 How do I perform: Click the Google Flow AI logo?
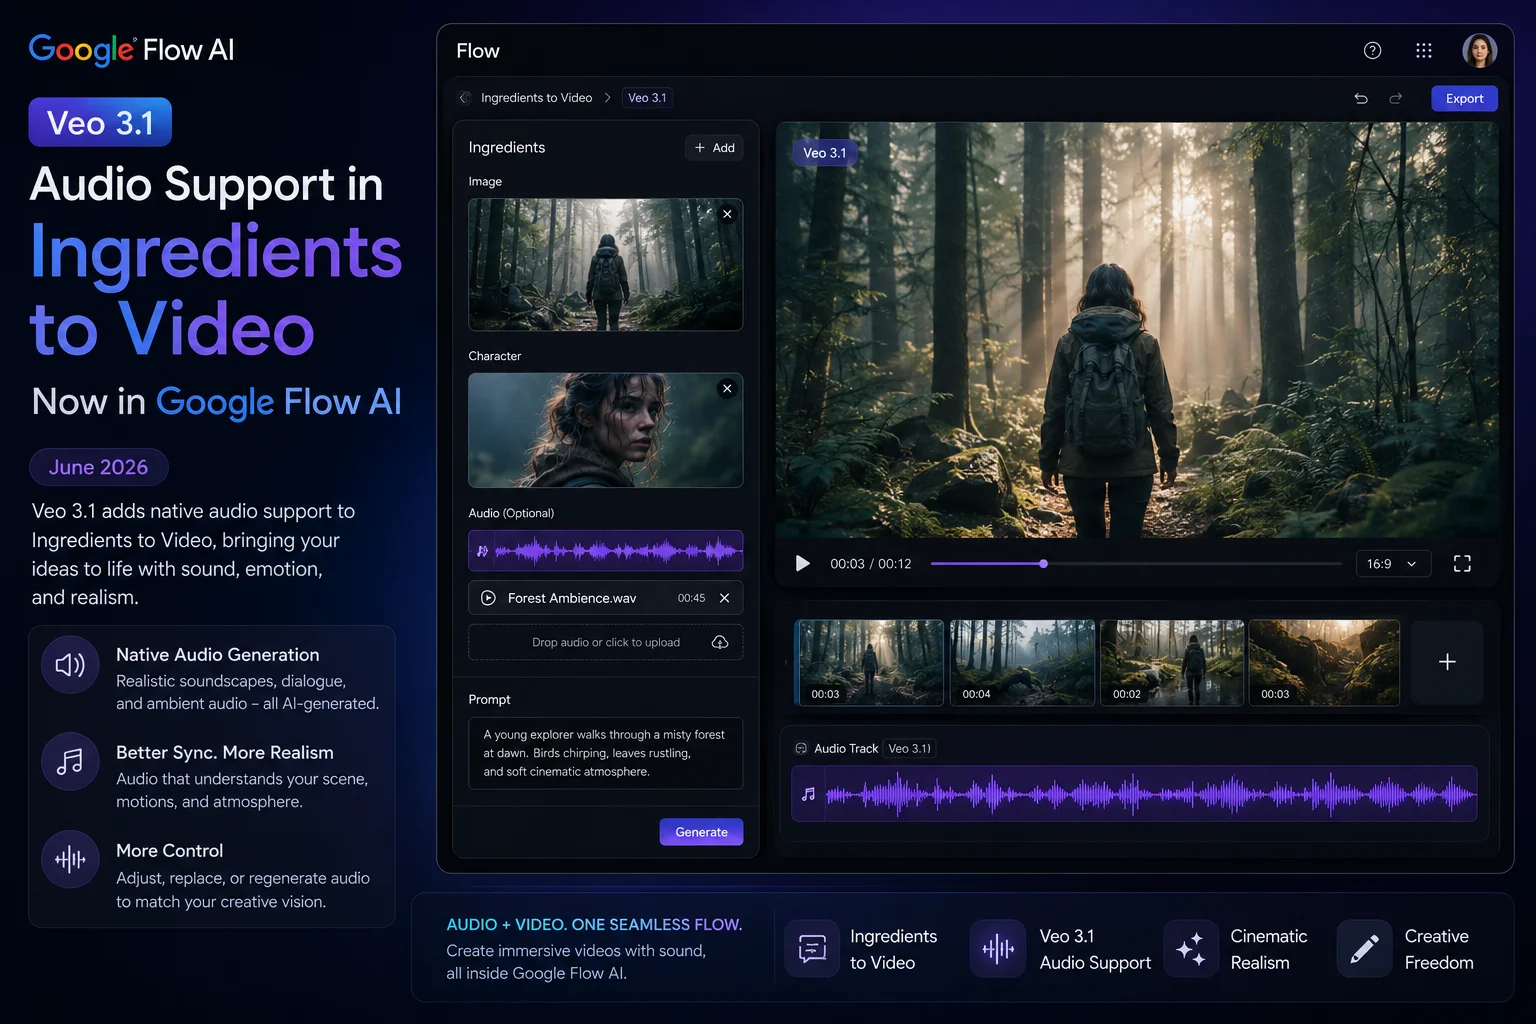click(131, 50)
